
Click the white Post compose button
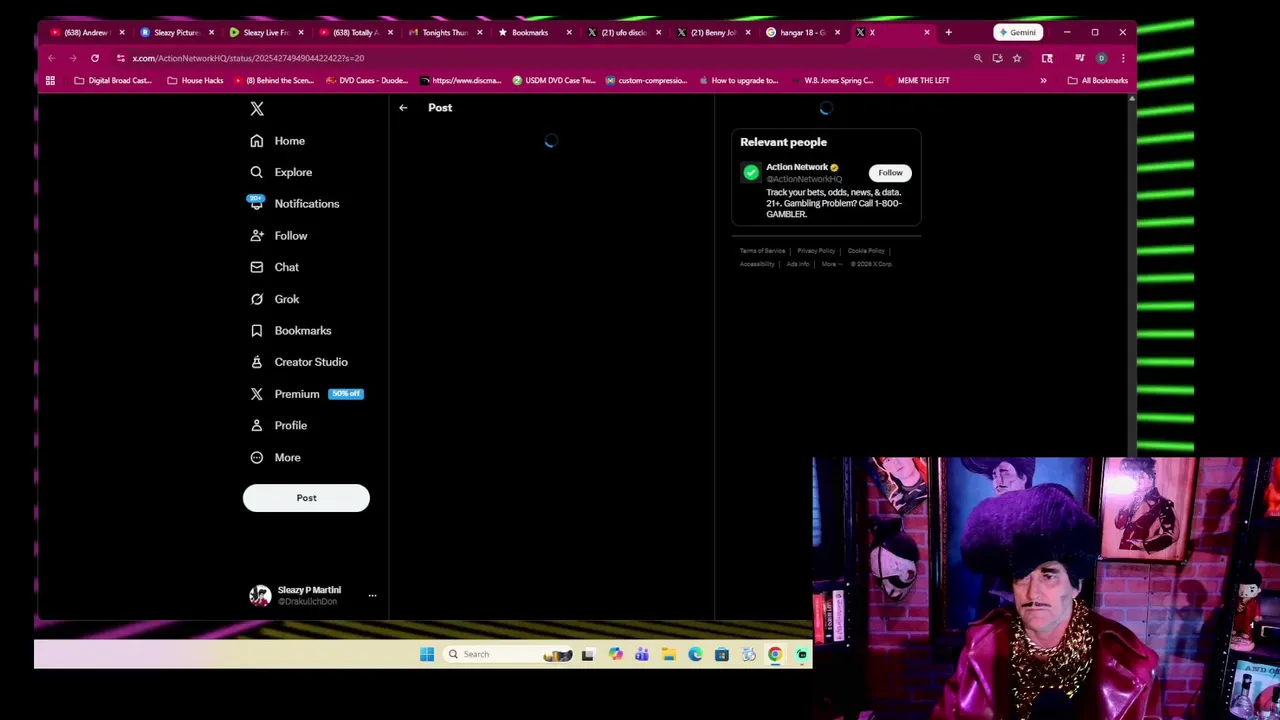click(306, 498)
